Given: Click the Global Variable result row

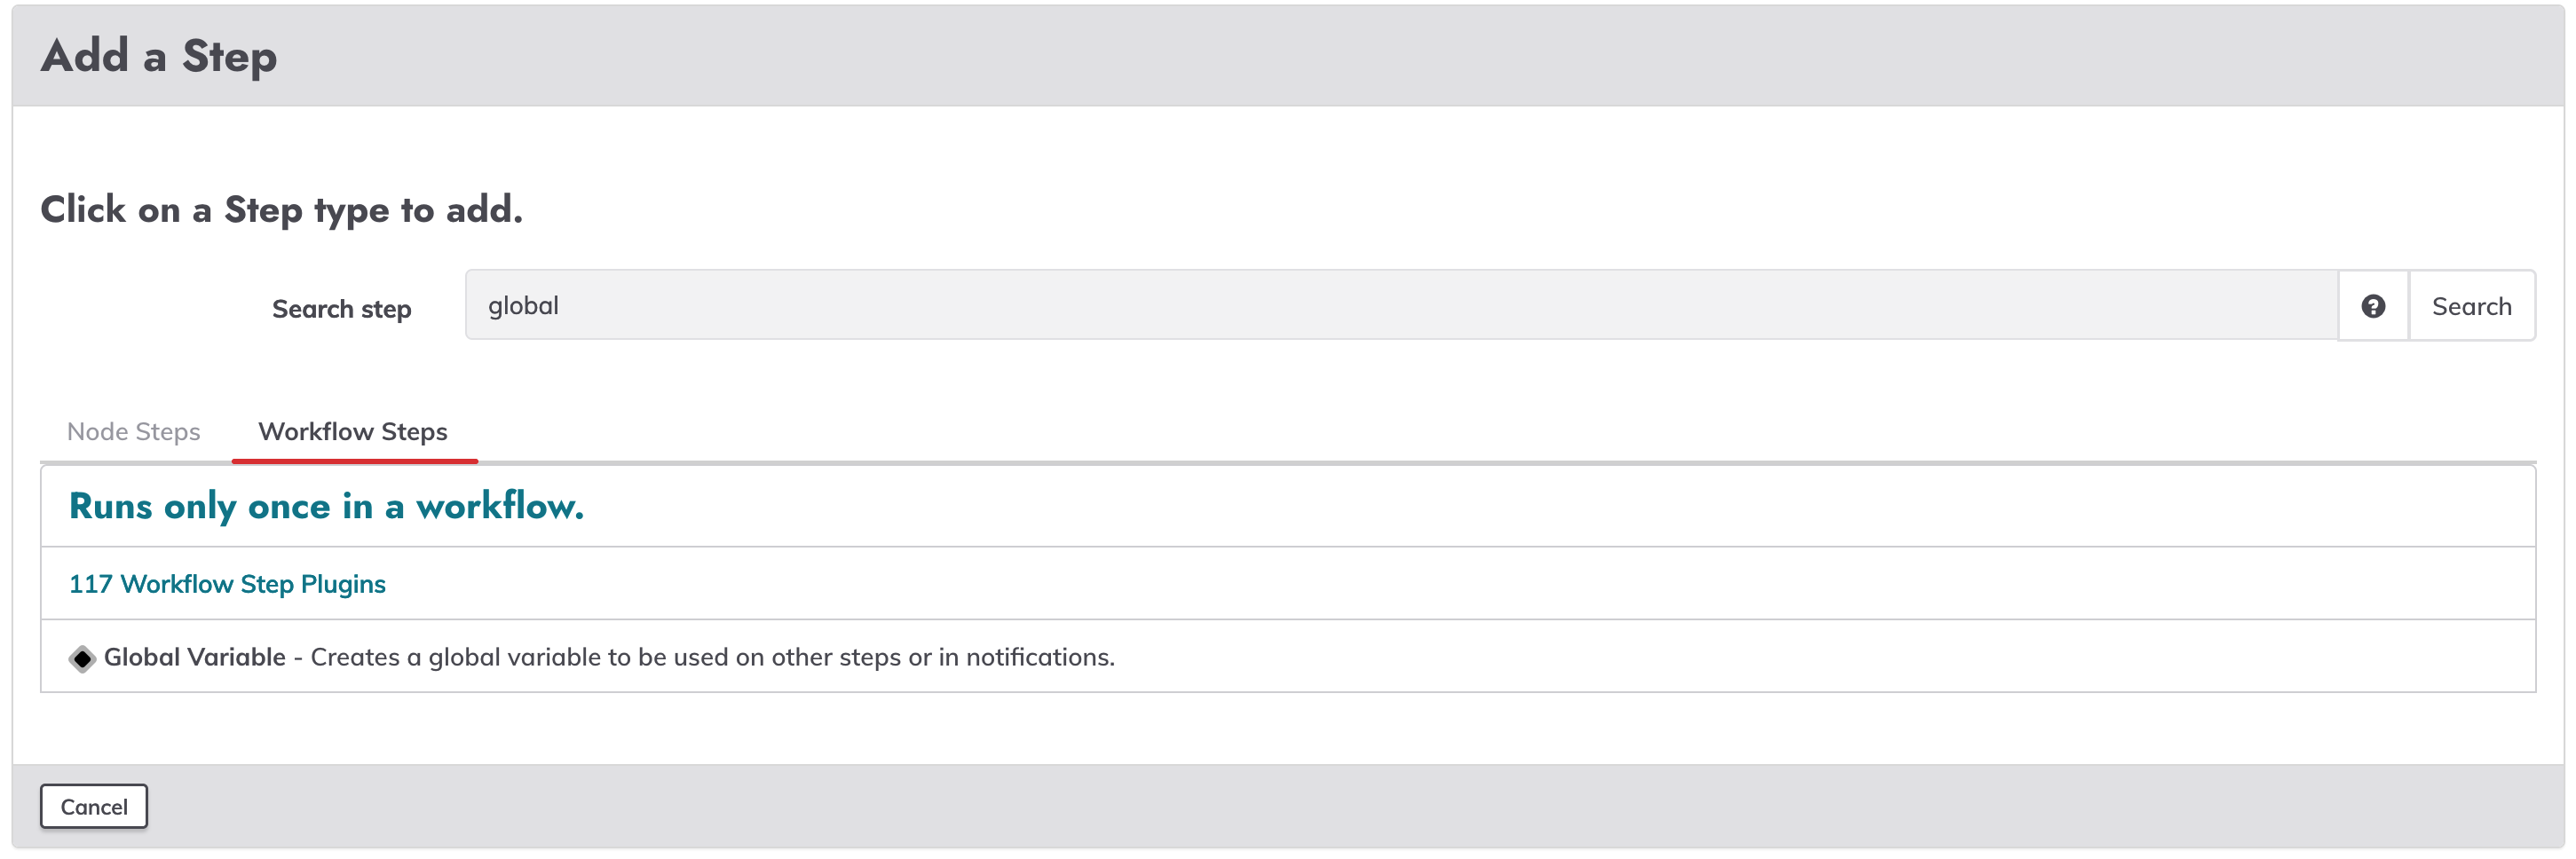Looking at the screenshot, I should pos(1288,657).
